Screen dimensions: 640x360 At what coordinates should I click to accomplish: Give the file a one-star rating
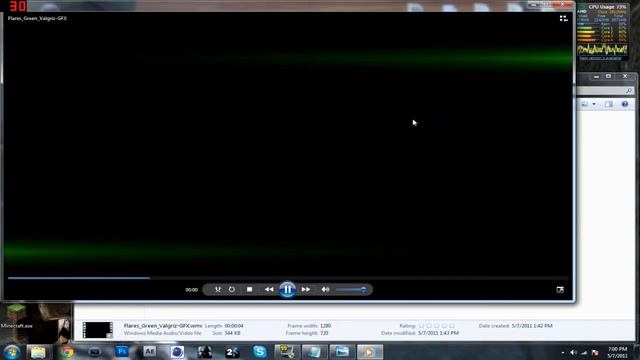click(422, 326)
